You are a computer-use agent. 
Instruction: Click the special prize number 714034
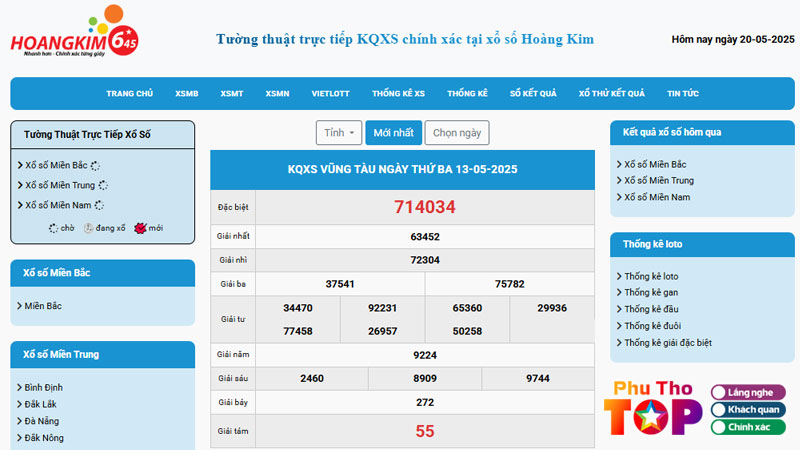[x=424, y=207]
